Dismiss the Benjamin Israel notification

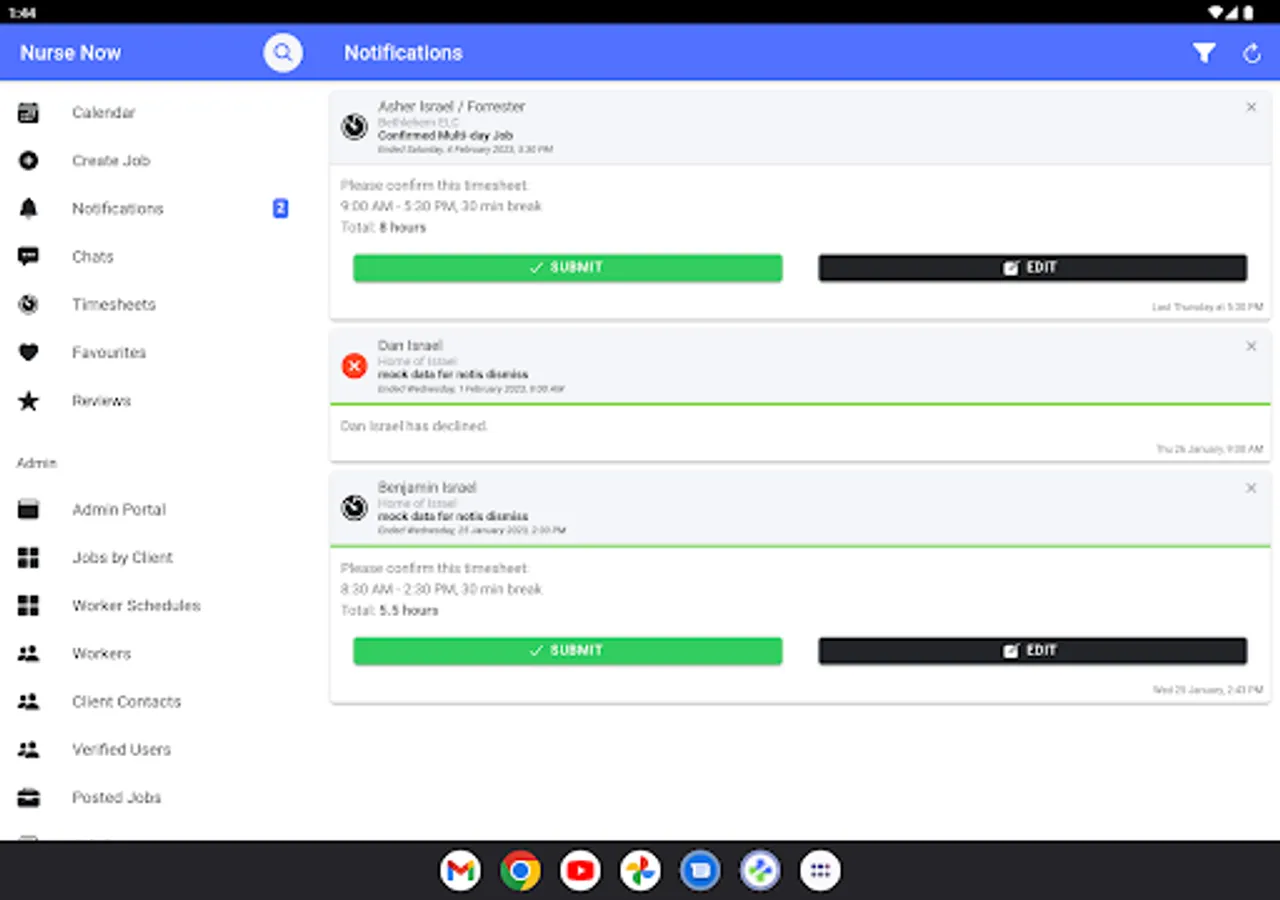(1251, 488)
